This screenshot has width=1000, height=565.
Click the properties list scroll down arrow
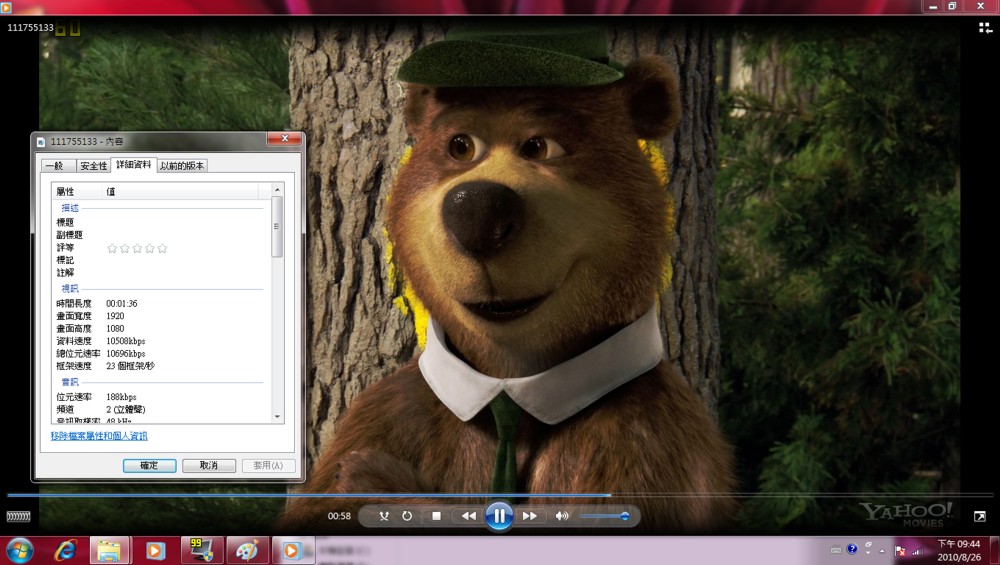pos(277,417)
